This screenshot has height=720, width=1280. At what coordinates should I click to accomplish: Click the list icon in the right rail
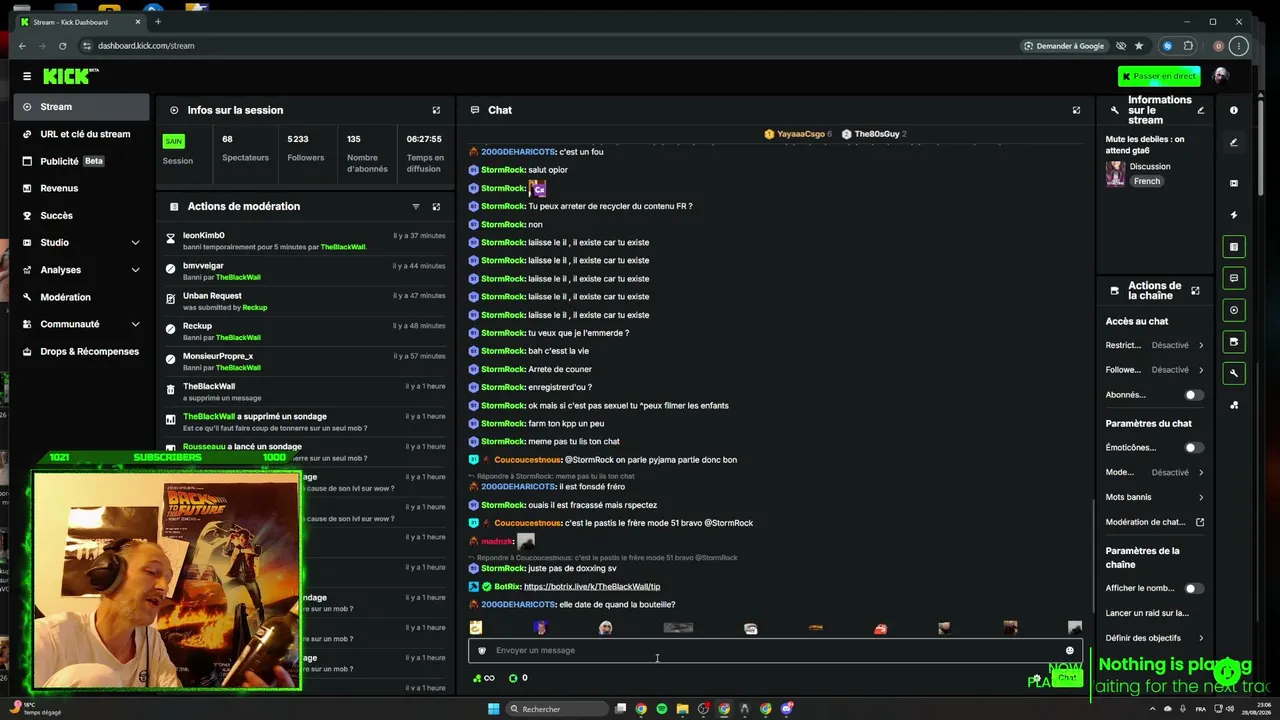[1234, 247]
